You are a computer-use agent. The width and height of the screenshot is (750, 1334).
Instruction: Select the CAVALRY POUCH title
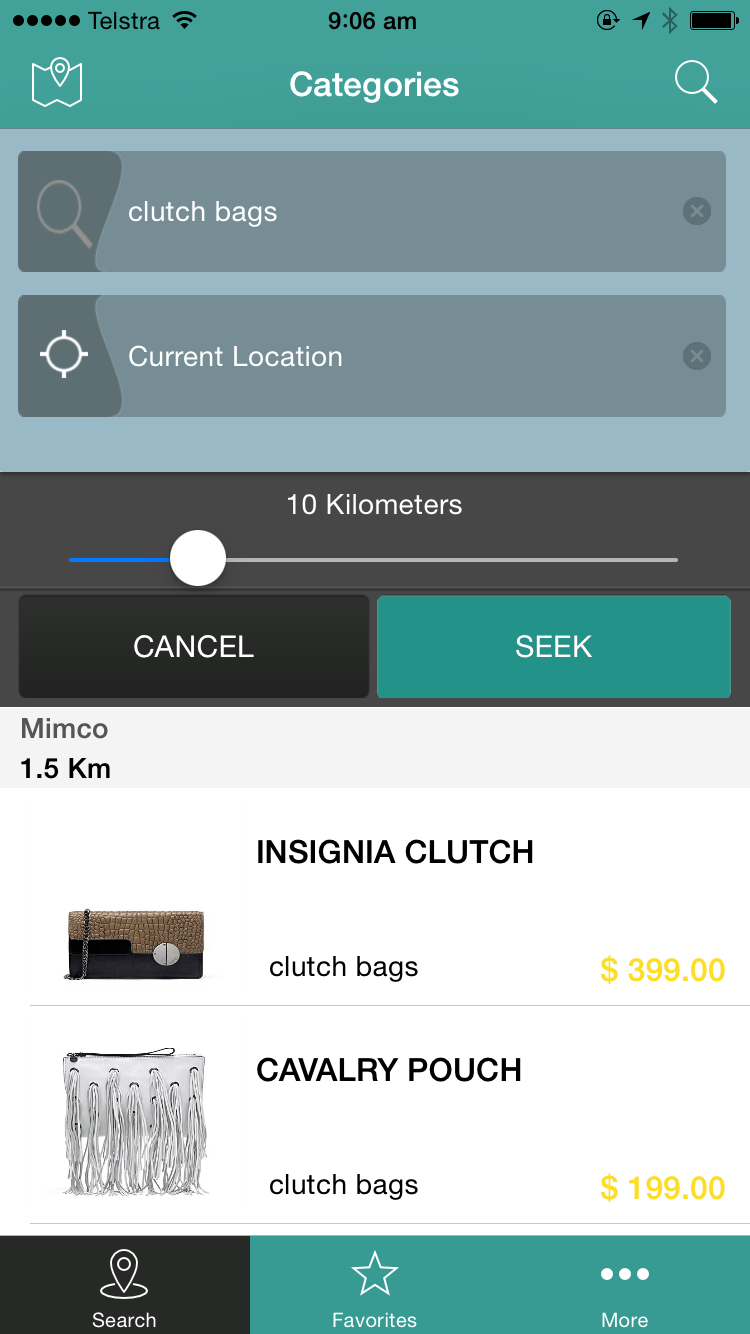click(389, 1070)
